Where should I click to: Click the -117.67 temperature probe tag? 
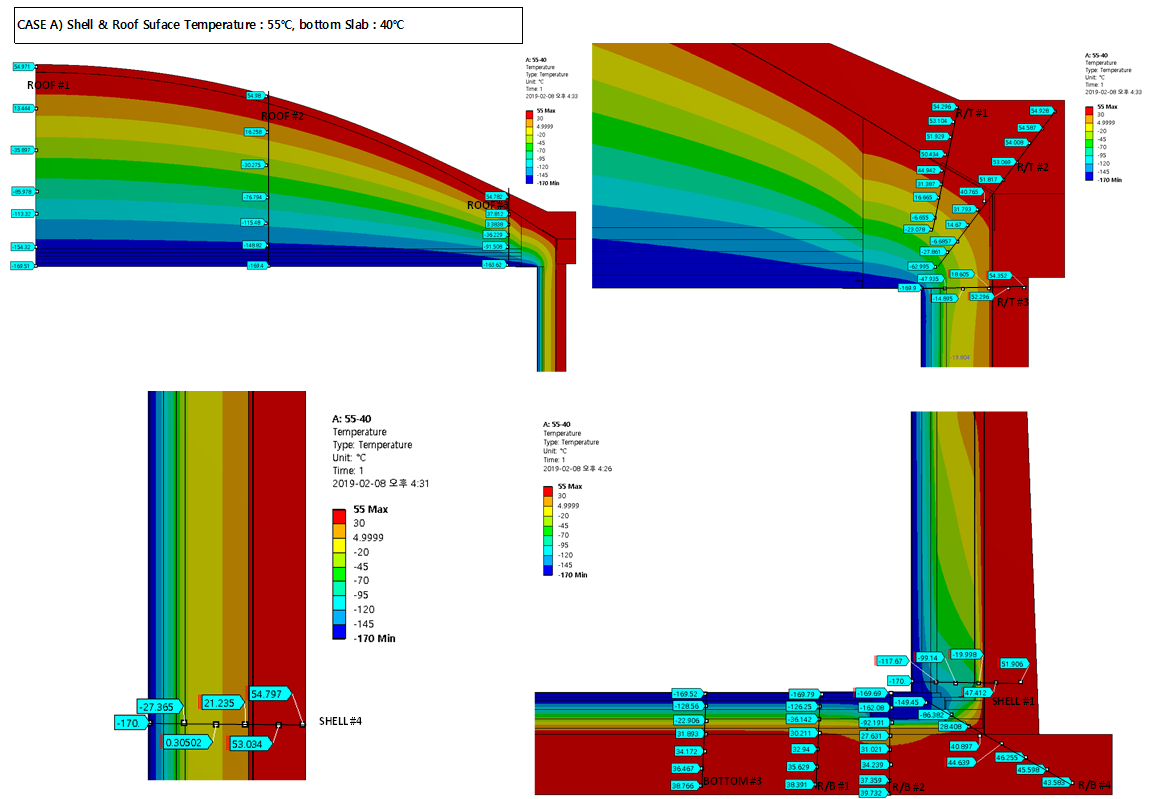click(x=890, y=661)
